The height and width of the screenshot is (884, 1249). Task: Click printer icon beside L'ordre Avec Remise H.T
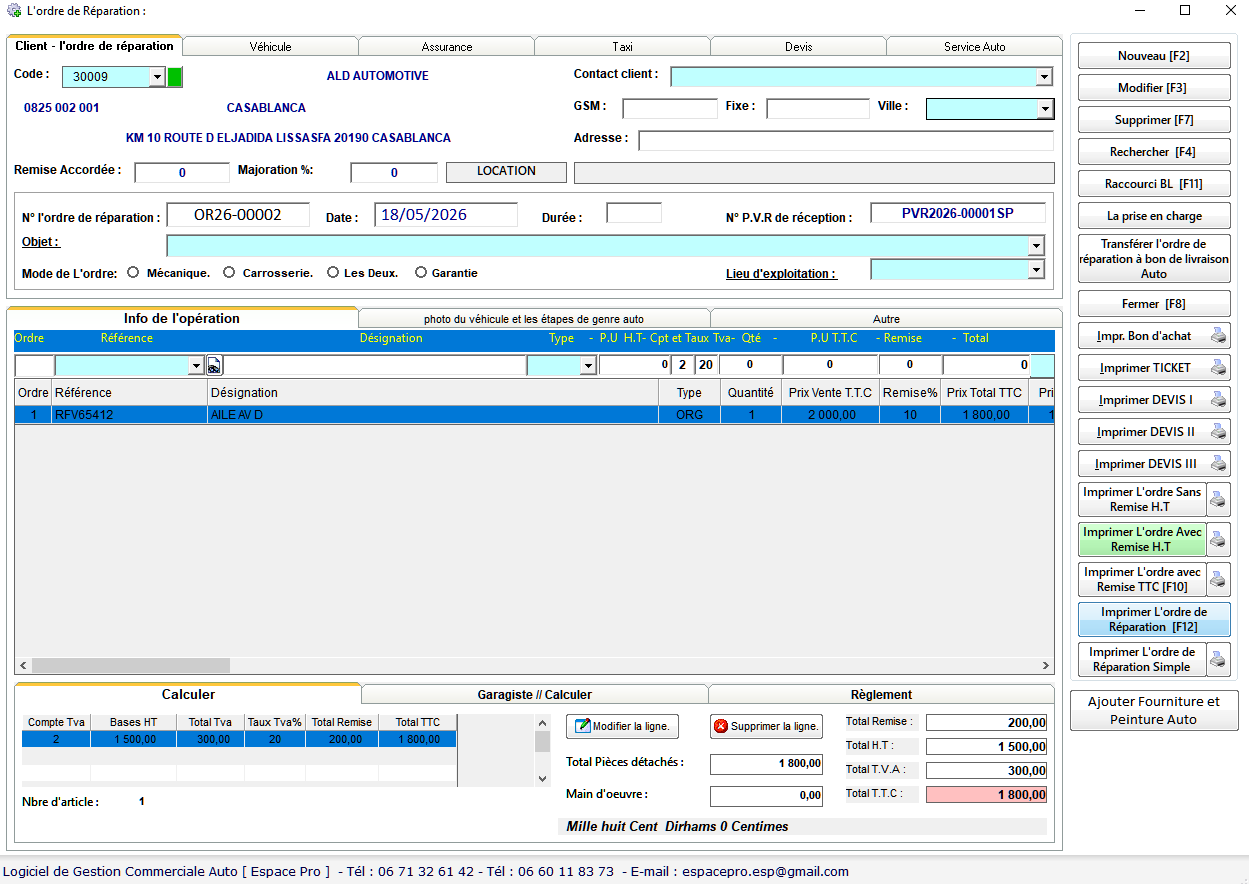click(1218, 539)
